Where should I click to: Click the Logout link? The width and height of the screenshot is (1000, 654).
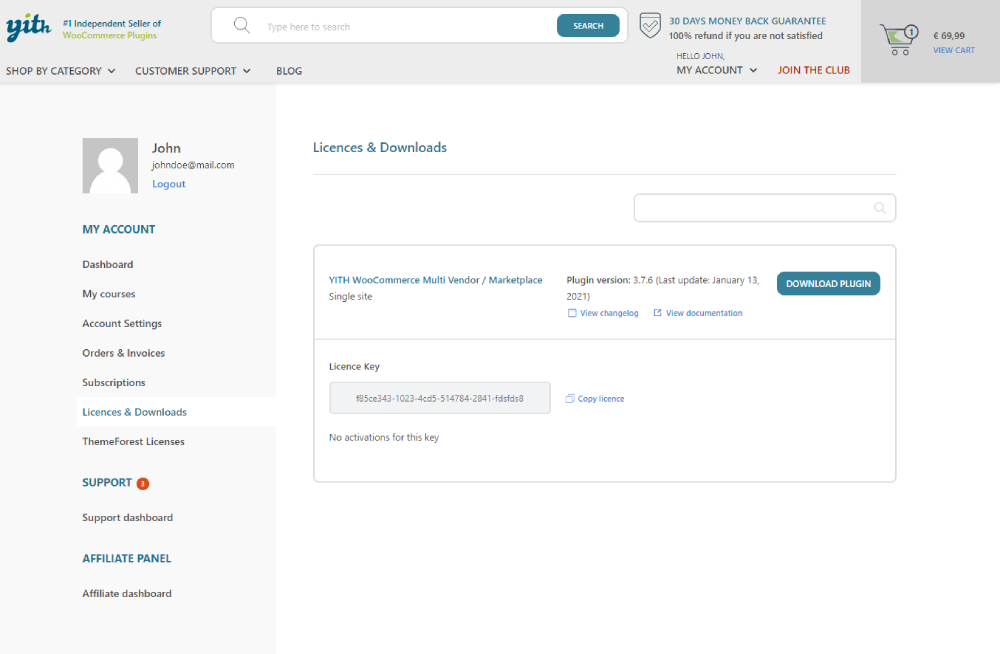(168, 184)
